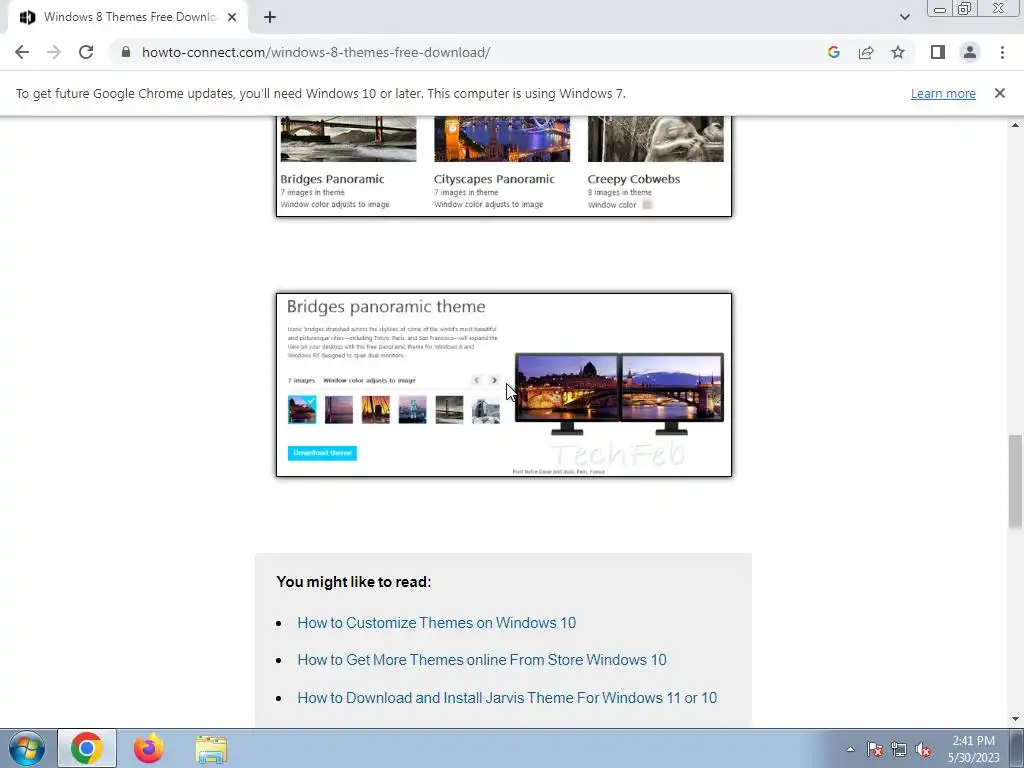Open a new tab
This screenshot has width=1024, height=768.
270,17
